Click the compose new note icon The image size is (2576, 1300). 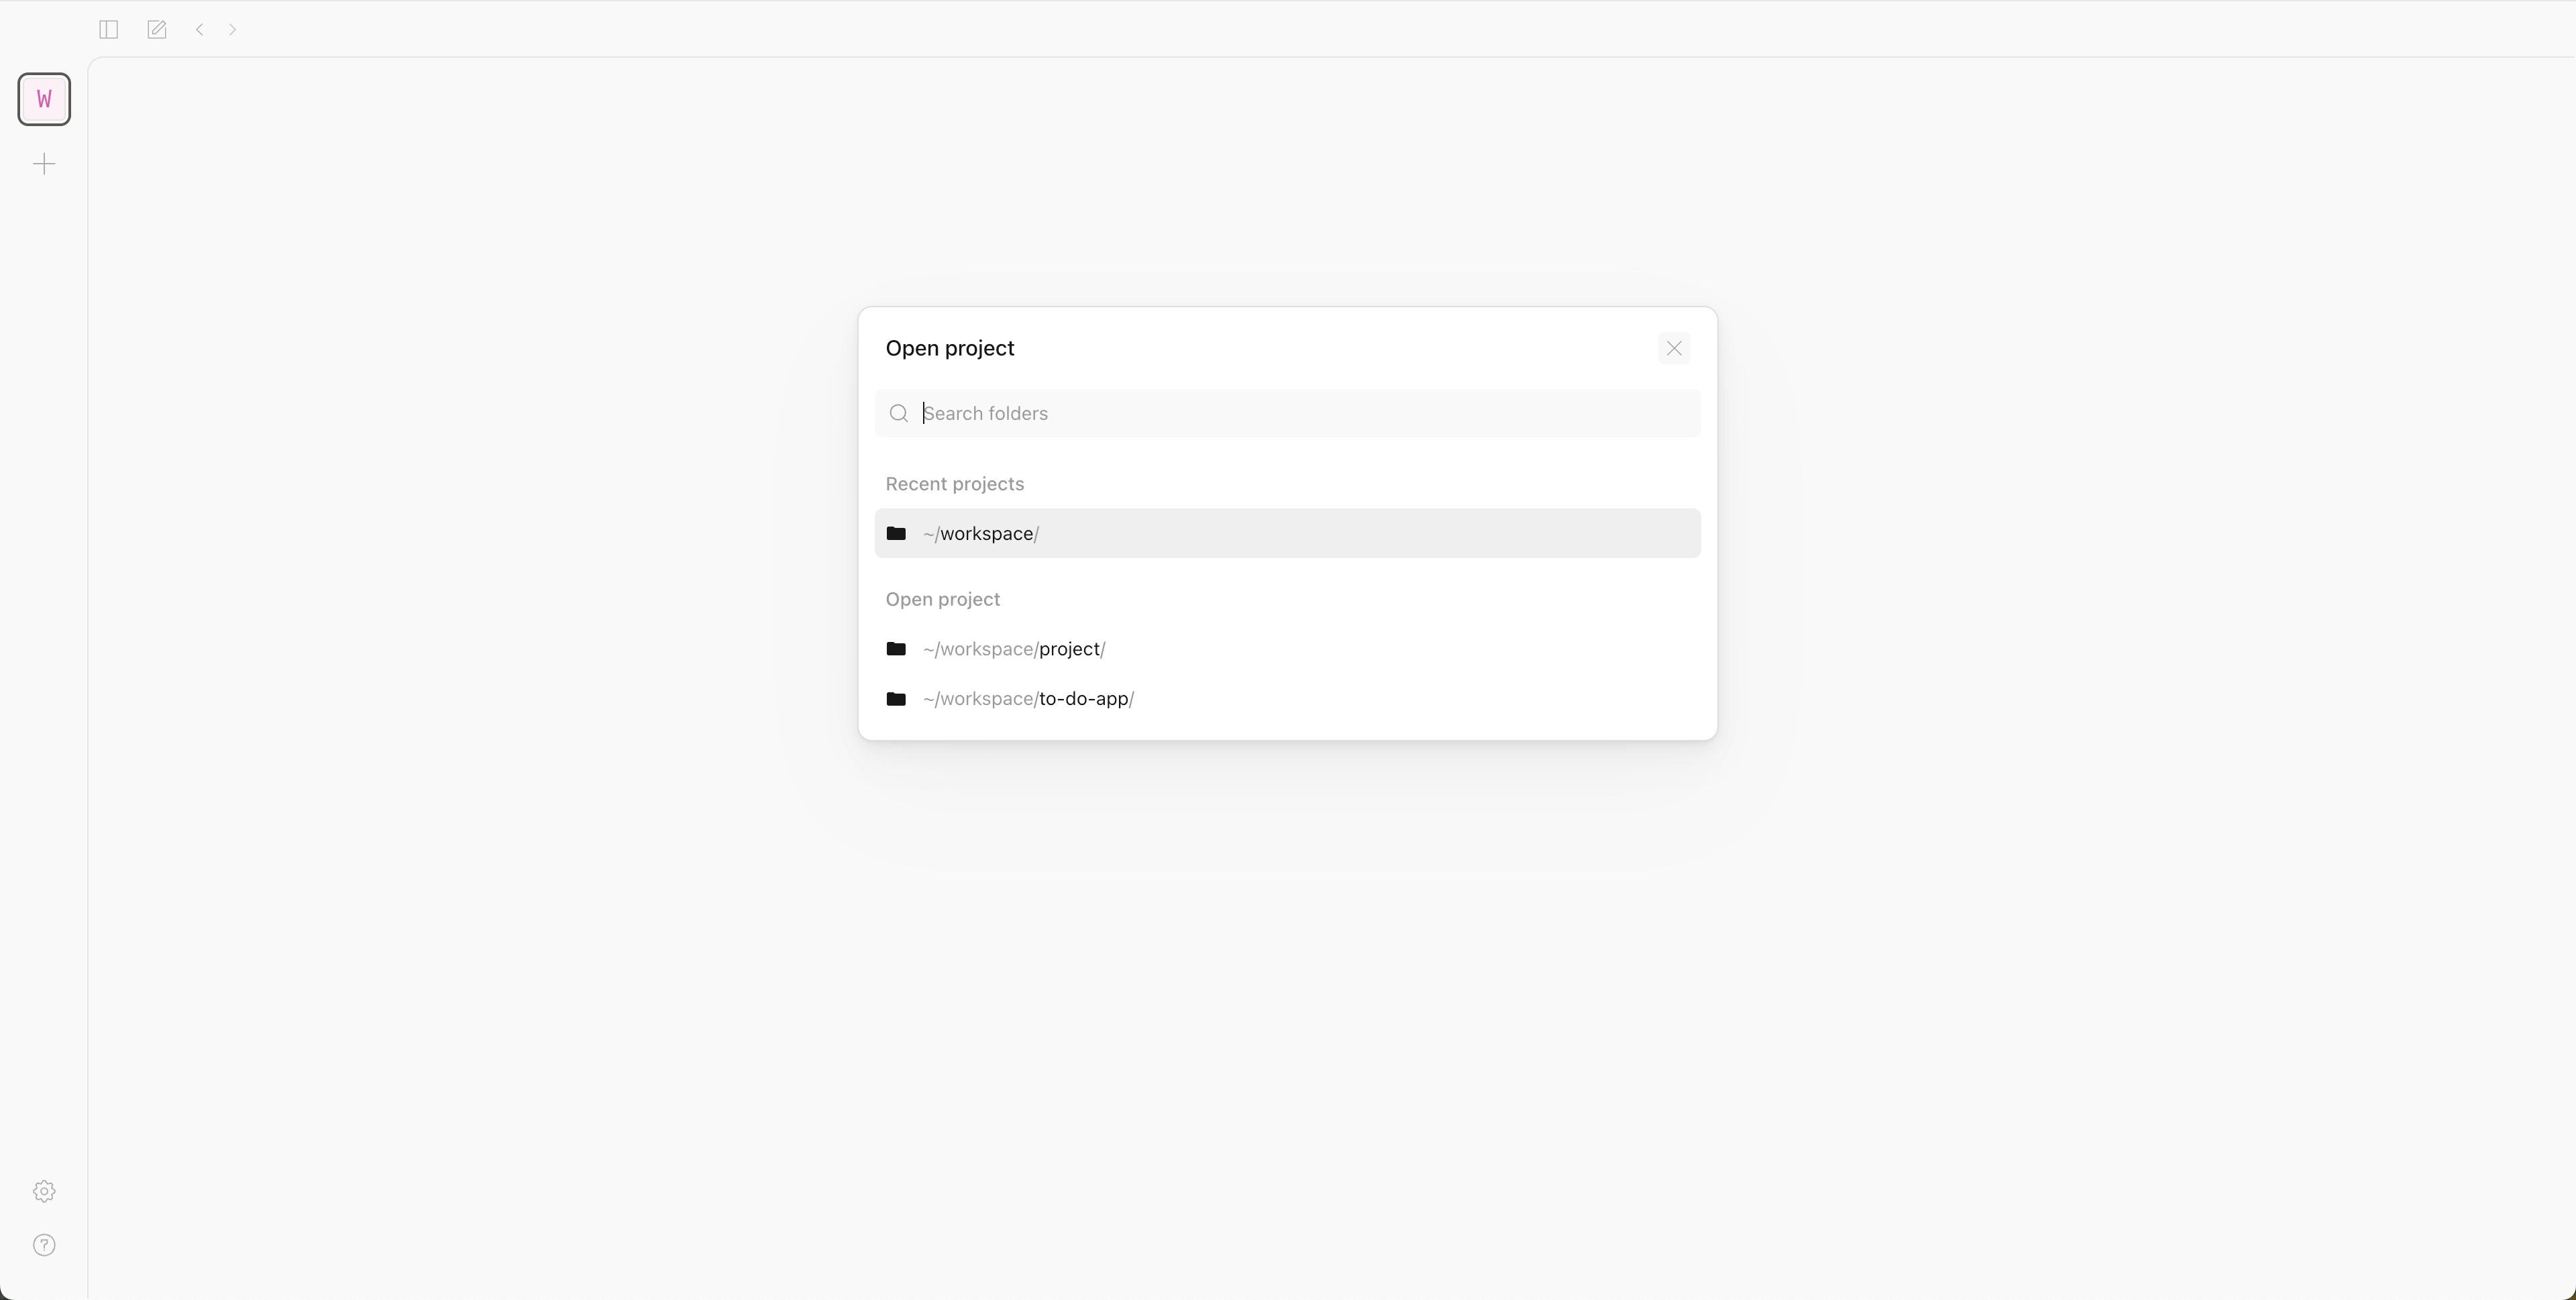156,29
